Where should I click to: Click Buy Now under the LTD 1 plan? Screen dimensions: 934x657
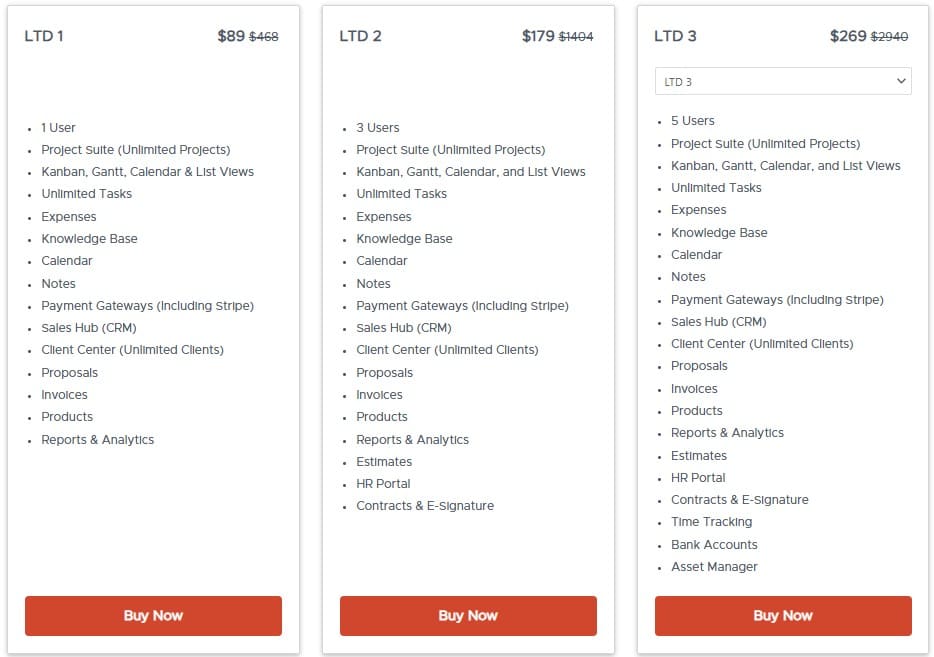[x=152, y=616]
